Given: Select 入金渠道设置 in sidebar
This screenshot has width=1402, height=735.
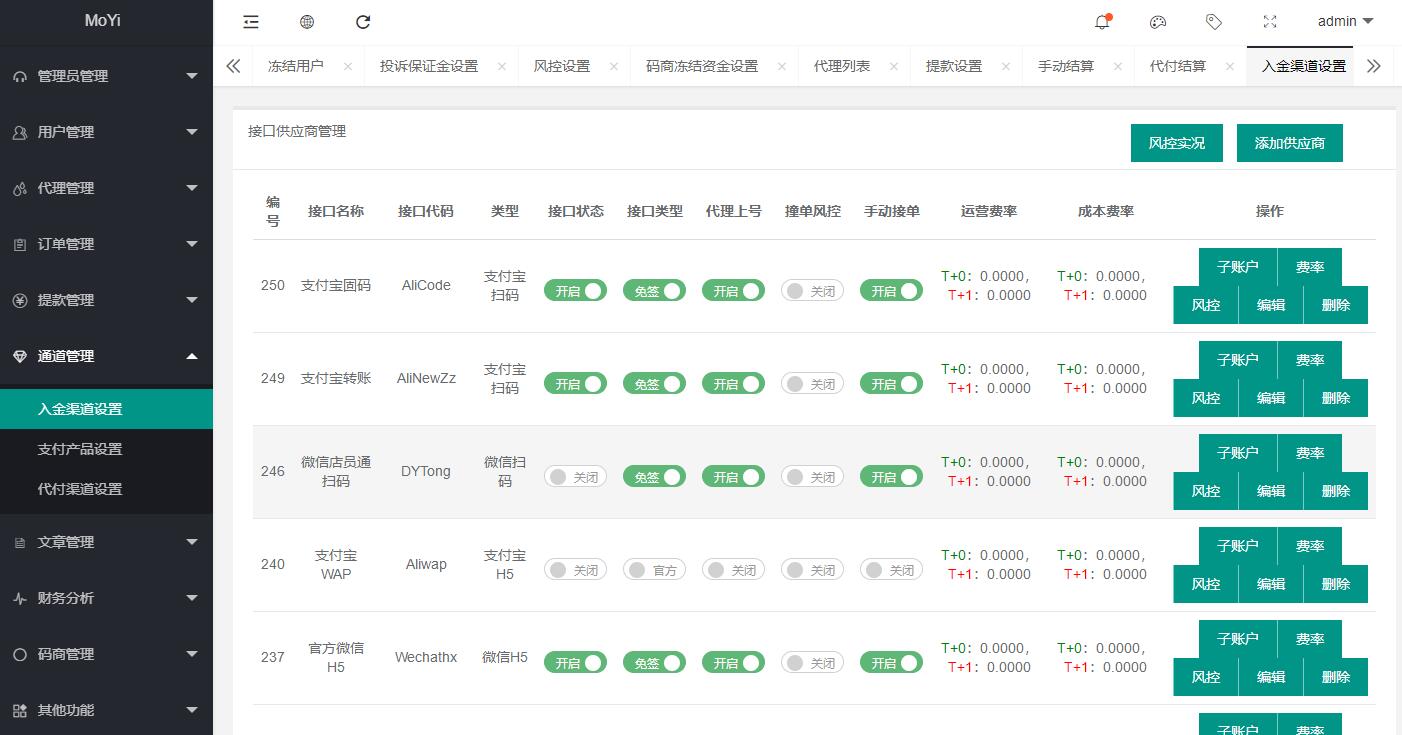Looking at the screenshot, I should point(106,409).
